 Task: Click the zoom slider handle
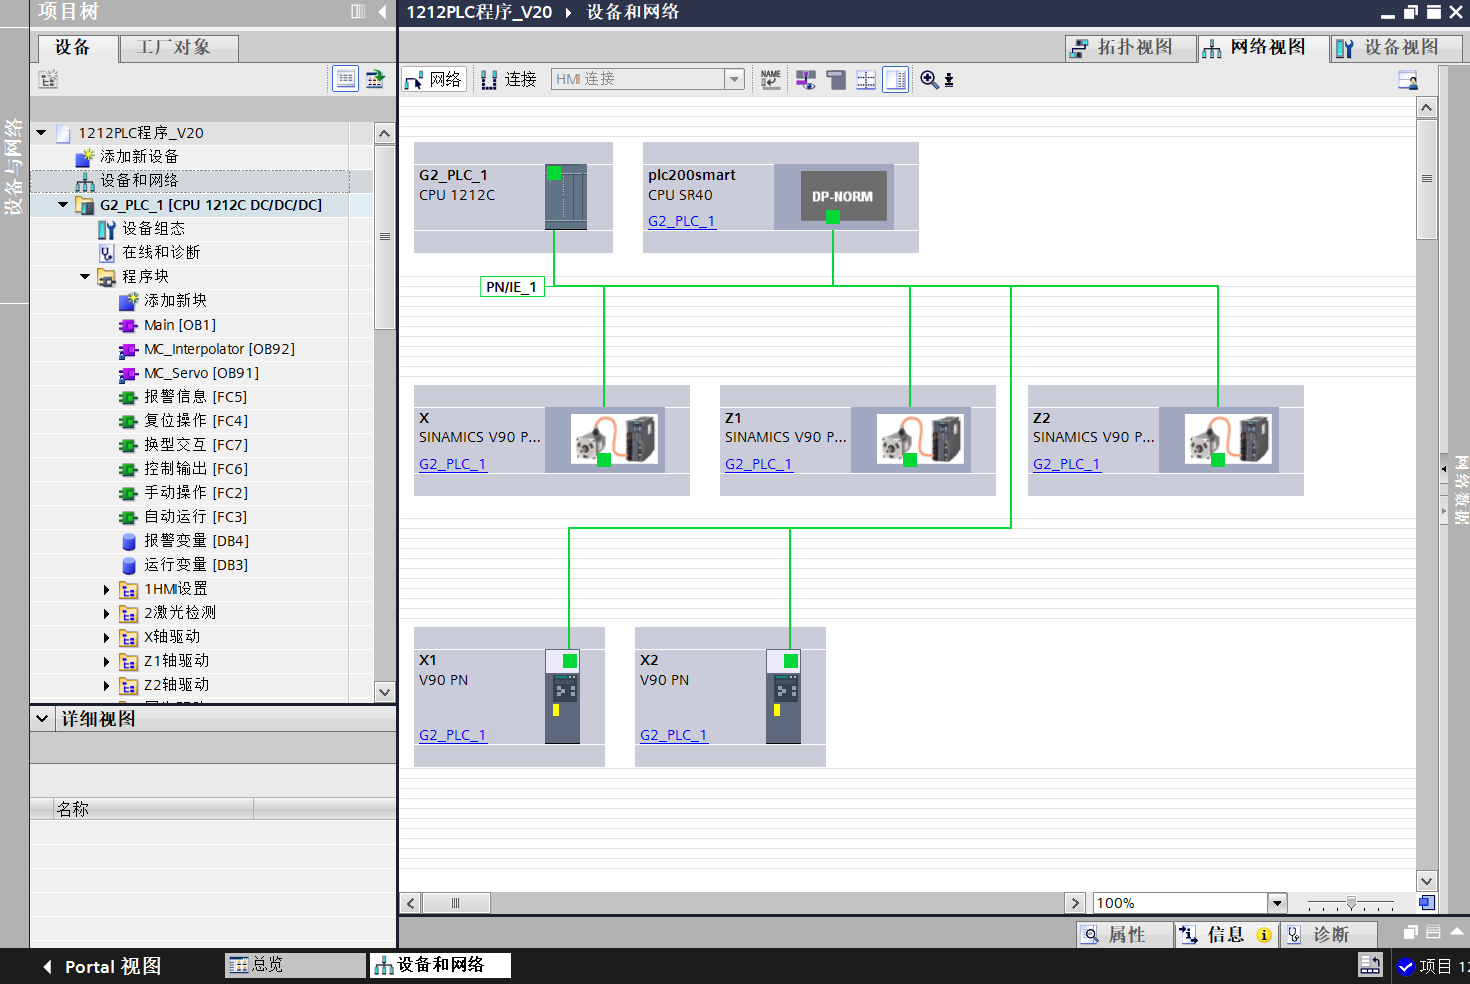(x=1351, y=903)
